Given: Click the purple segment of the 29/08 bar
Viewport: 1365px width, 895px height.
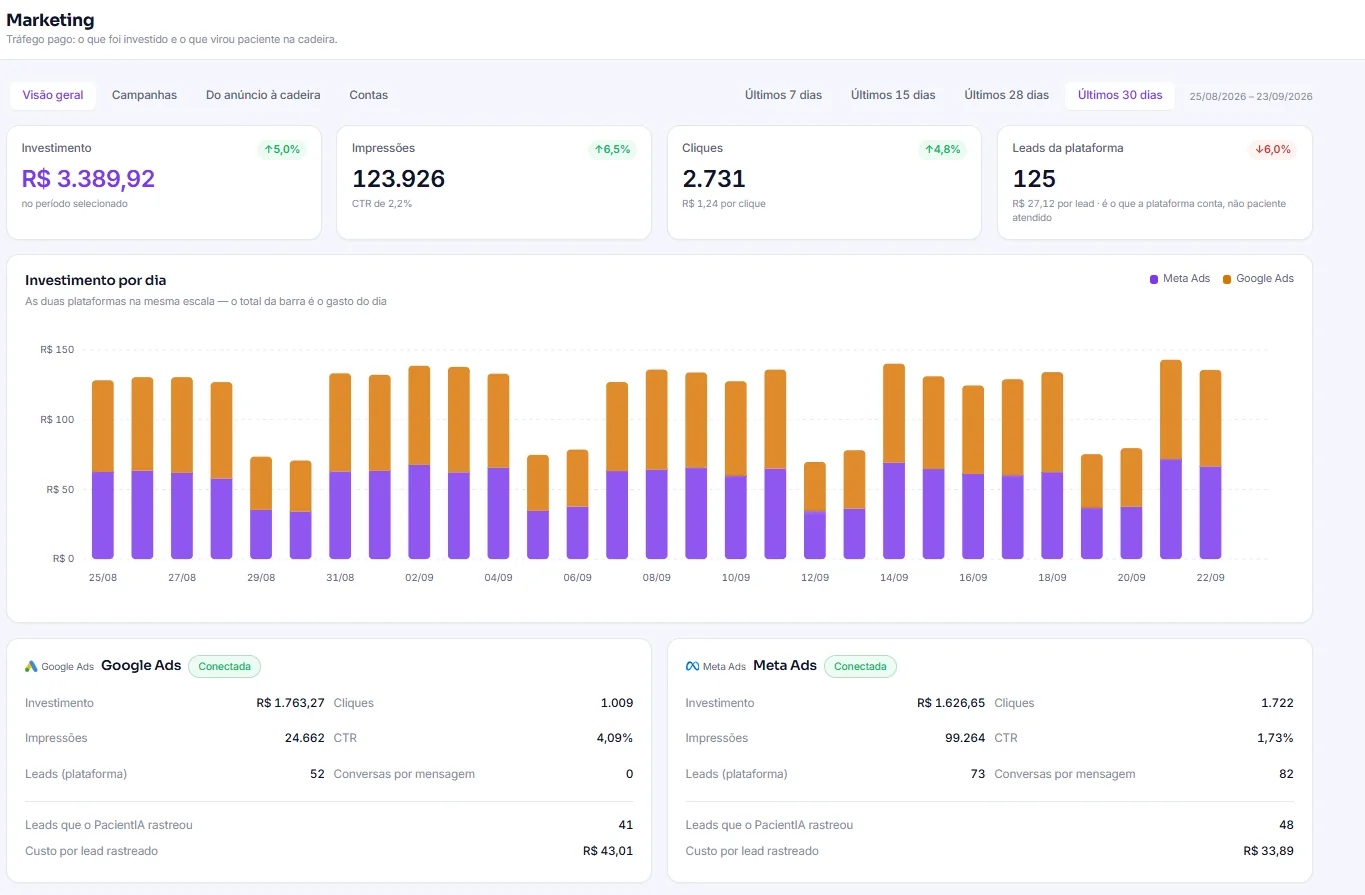Looking at the screenshot, I should coord(261,534).
